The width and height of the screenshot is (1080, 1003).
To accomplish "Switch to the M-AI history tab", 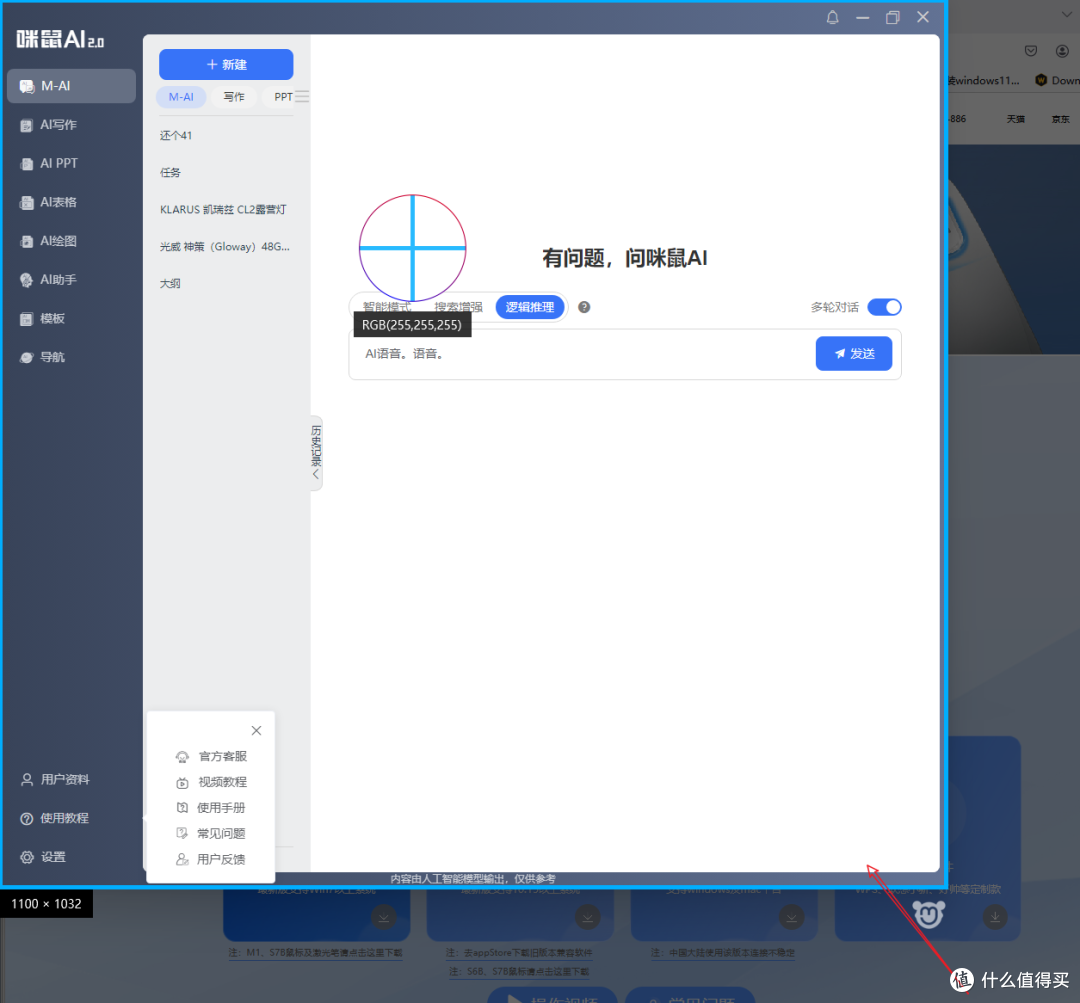I will point(181,97).
